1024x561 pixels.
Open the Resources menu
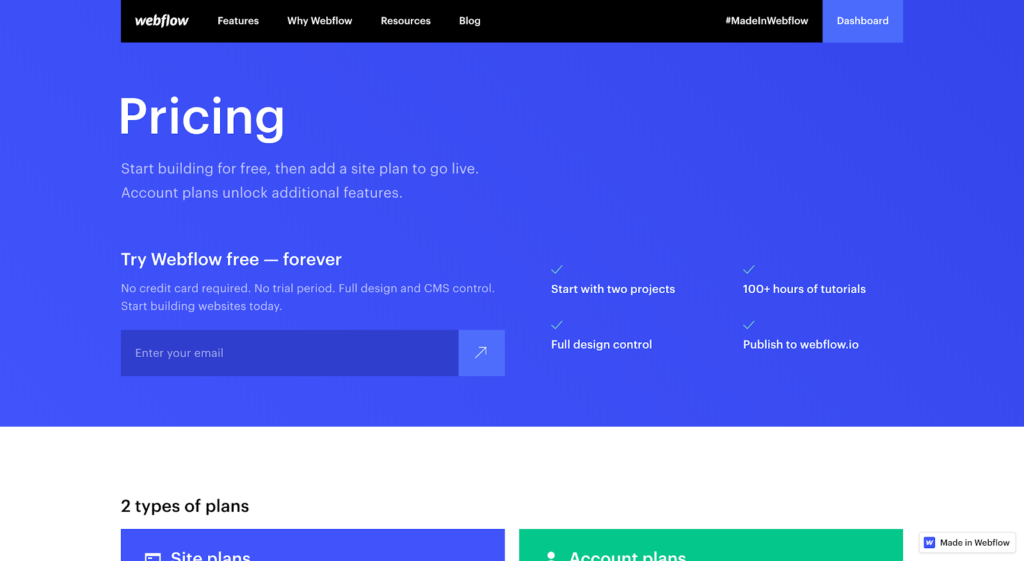point(405,21)
